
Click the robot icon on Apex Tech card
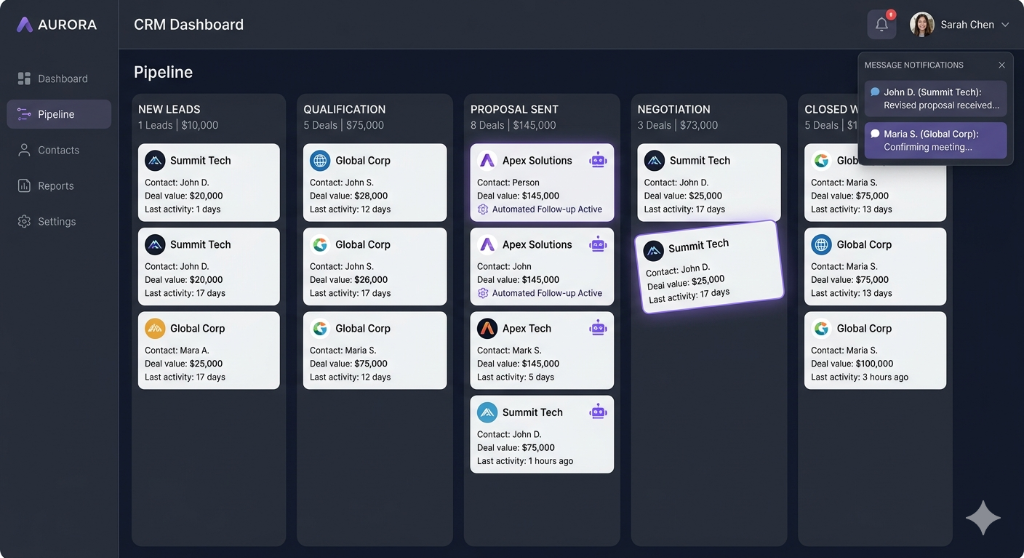pyautogui.click(x=598, y=328)
